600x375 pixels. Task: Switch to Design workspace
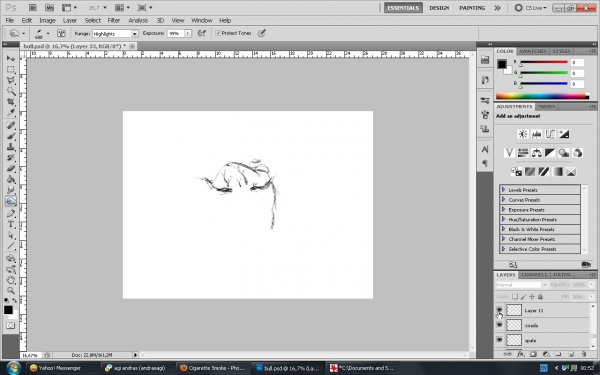439,8
